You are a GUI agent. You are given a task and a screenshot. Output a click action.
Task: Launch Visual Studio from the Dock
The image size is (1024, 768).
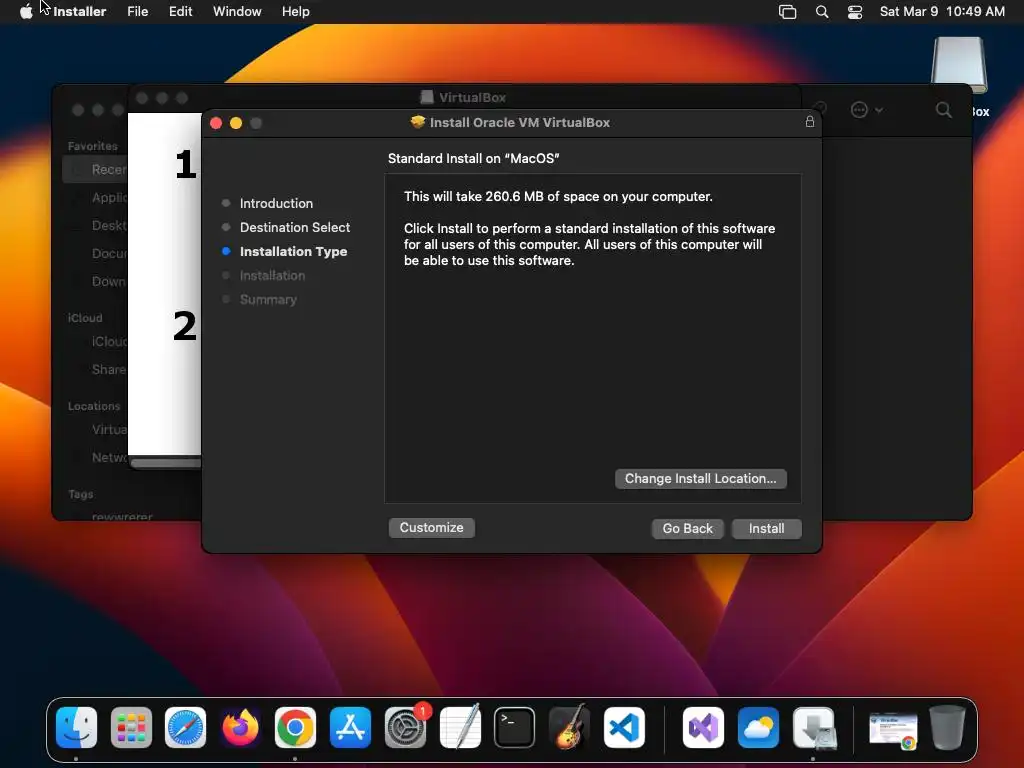(703, 728)
